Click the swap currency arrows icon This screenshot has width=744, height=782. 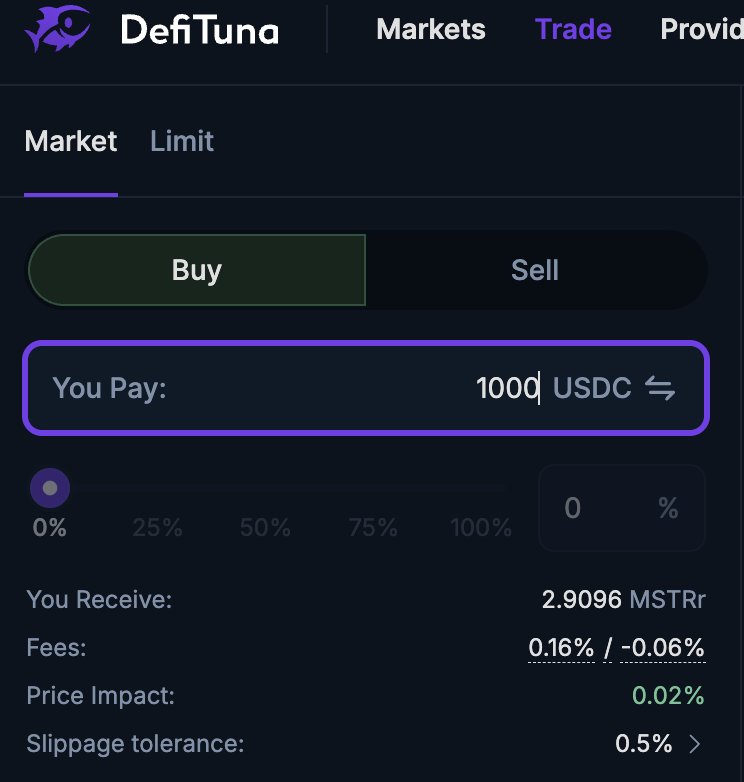coord(660,388)
